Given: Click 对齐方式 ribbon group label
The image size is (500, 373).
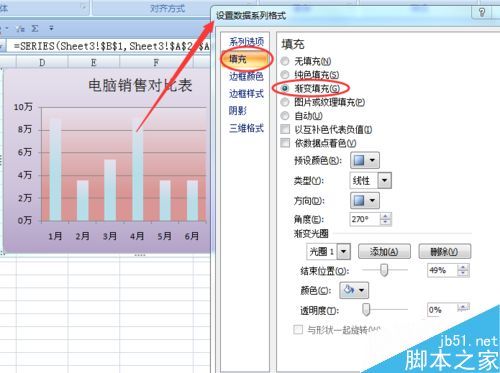Looking at the screenshot, I should point(167,8).
